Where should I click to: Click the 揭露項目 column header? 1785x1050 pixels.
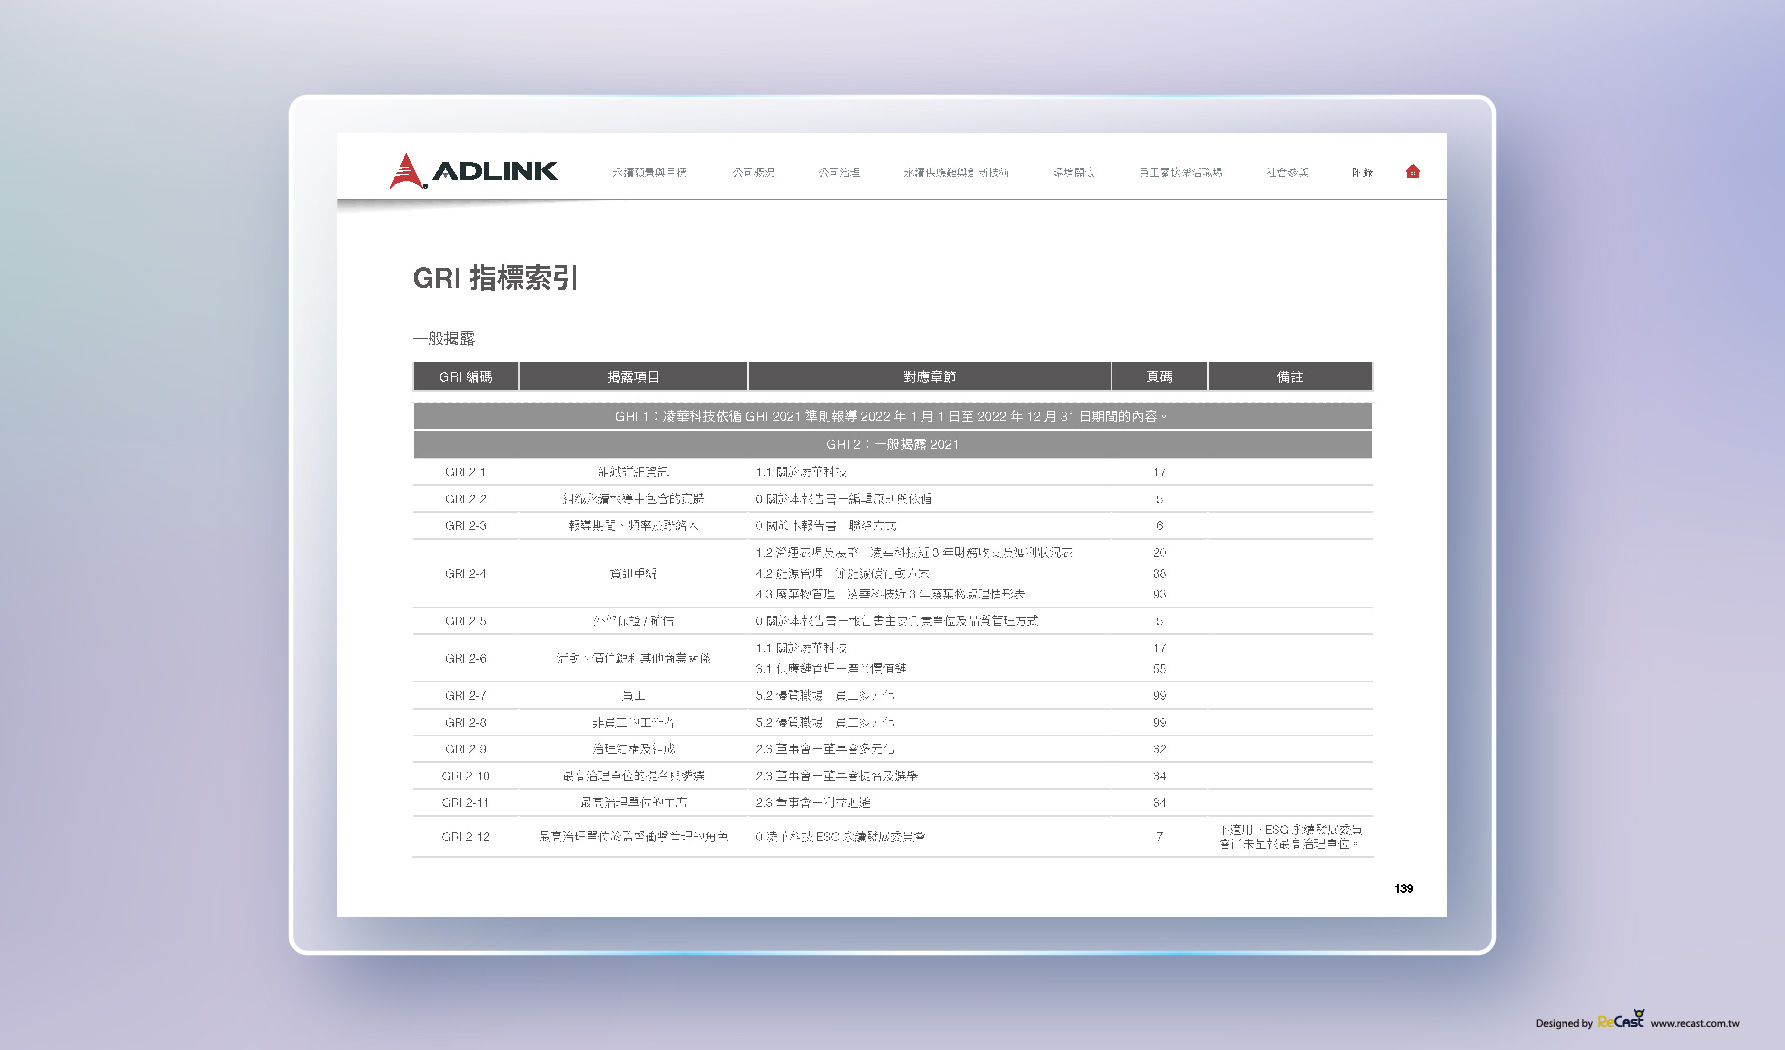pyautogui.click(x=633, y=377)
